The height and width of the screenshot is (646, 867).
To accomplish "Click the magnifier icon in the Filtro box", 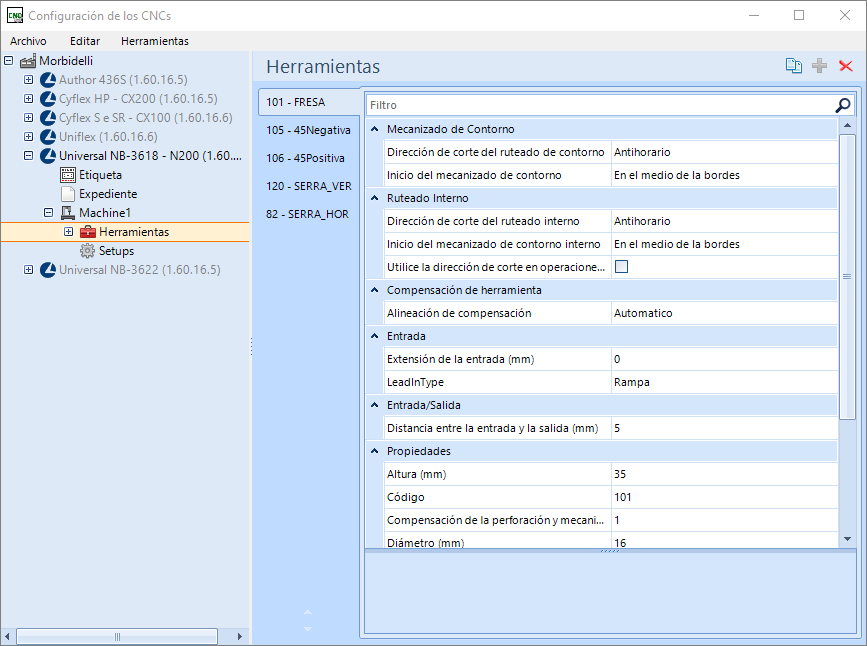I will (x=843, y=104).
